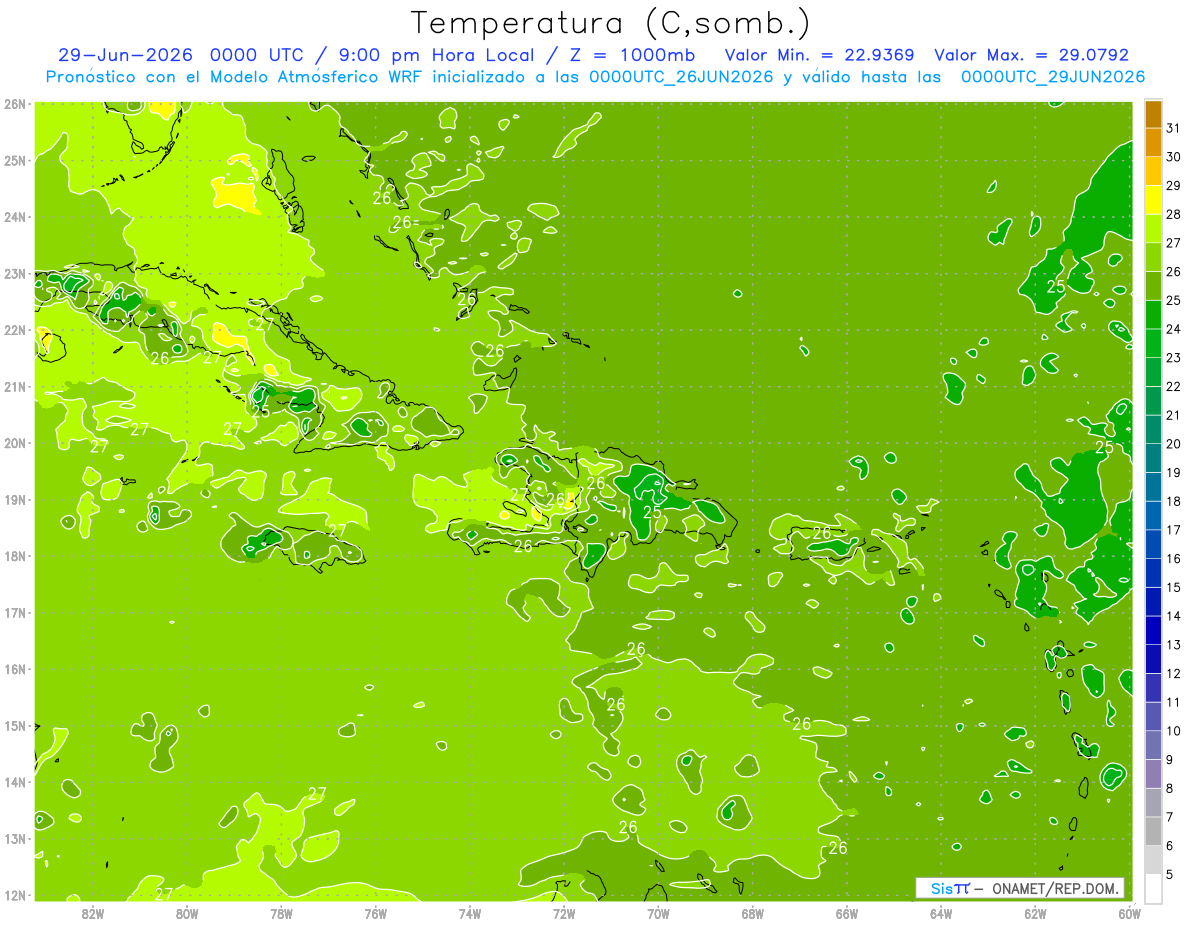
Task: Click legend value 13 on color bar
Action: [x=1174, y=644]
